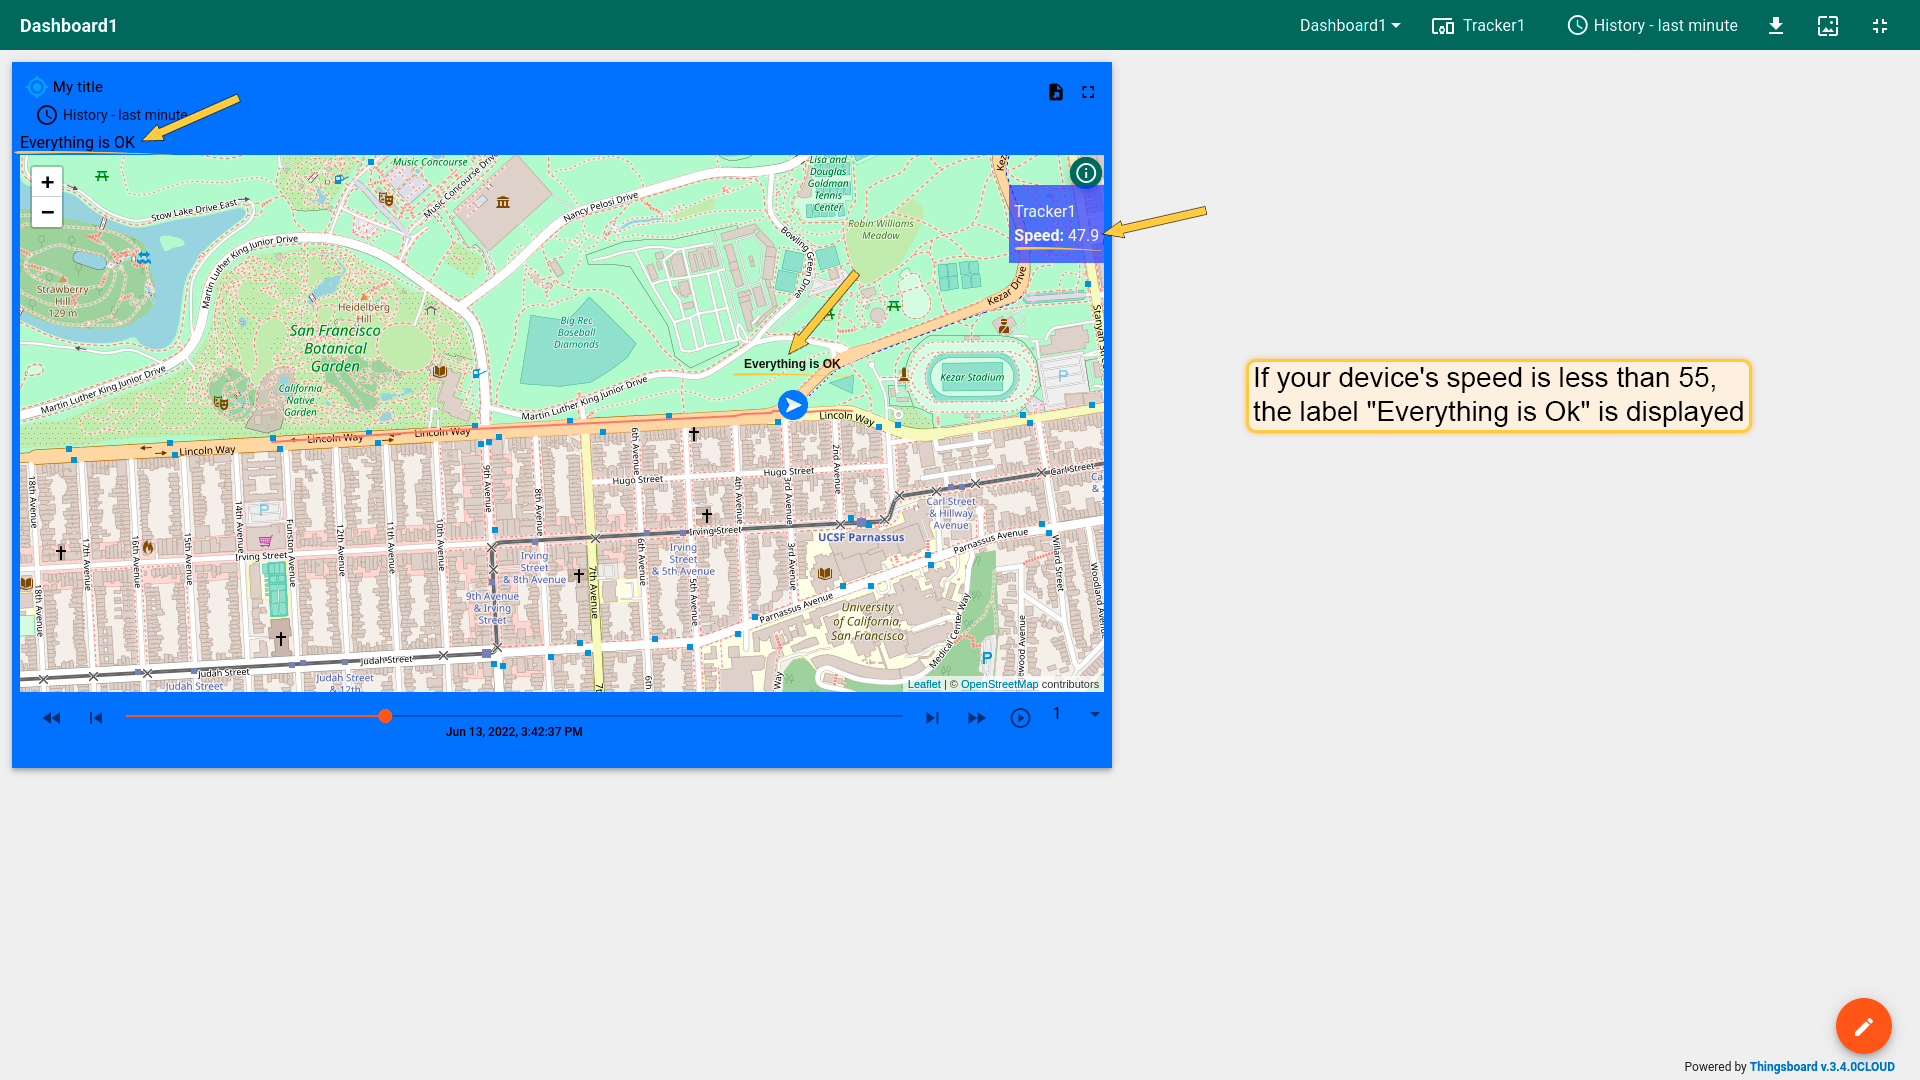1920x1080 pixels.
Task: Click the tracker arrow marker on map
Action: coord(793,405)
